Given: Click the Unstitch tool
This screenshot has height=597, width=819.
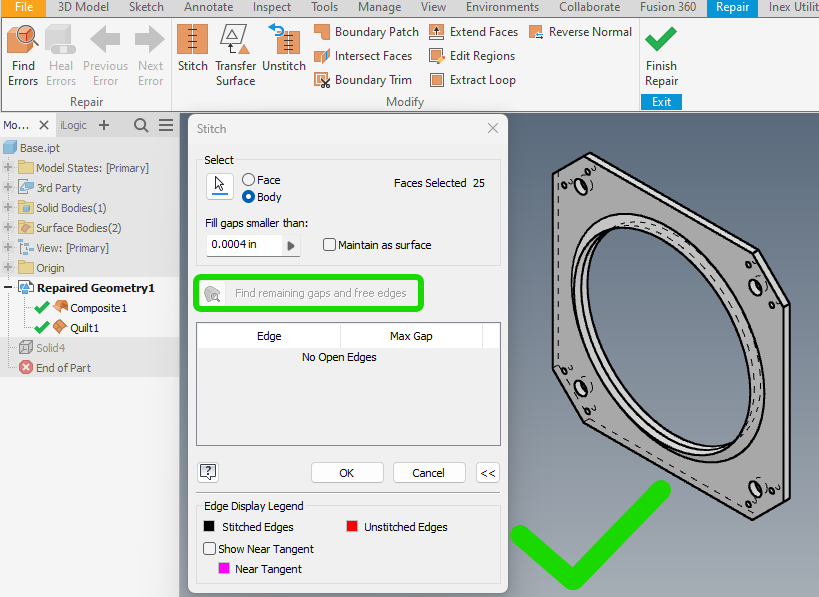Looking at the screenshot, I should (x=283, y=48).
